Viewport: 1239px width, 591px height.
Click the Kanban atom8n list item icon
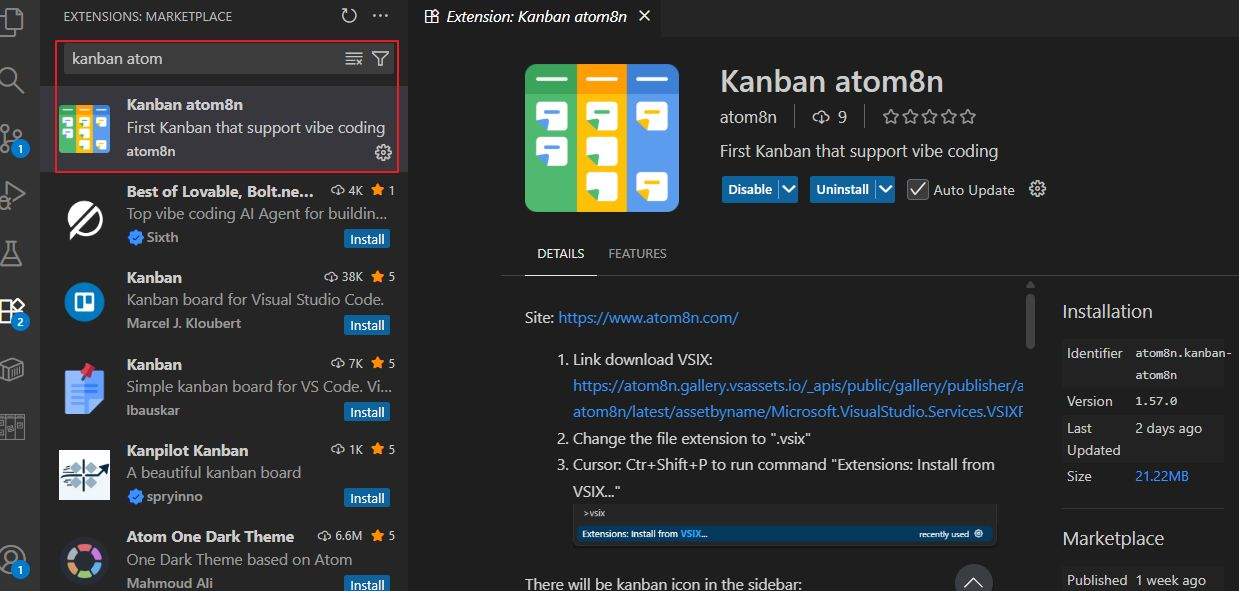(85, 128)
